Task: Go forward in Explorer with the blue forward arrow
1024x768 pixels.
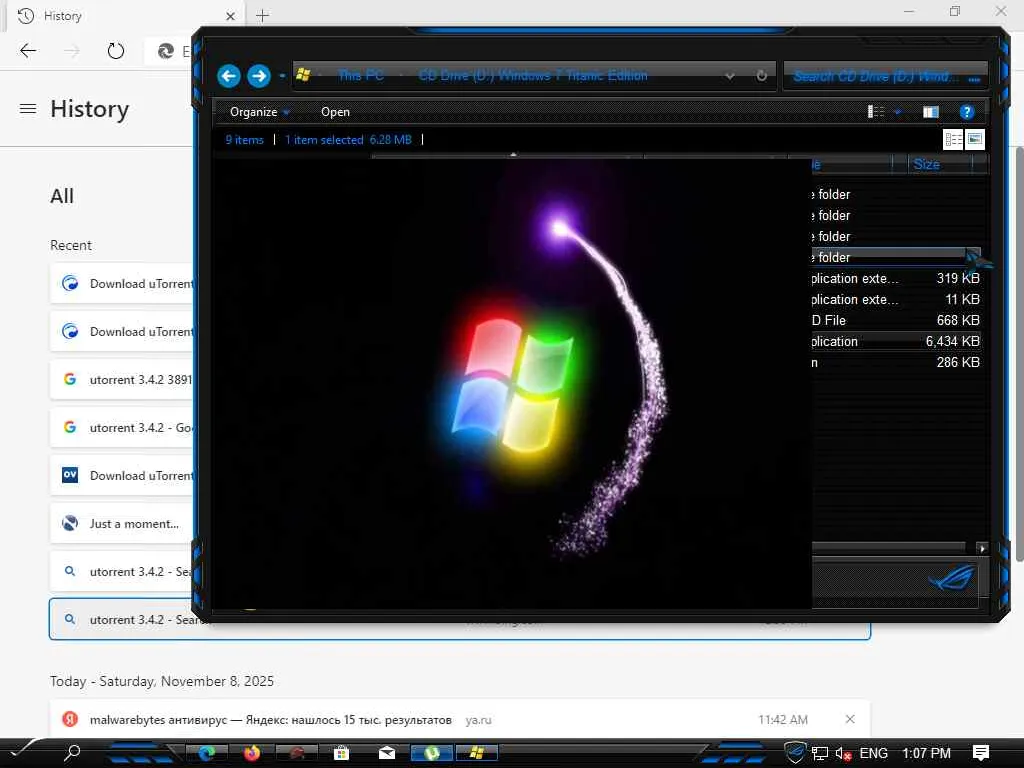Action: 259,76
